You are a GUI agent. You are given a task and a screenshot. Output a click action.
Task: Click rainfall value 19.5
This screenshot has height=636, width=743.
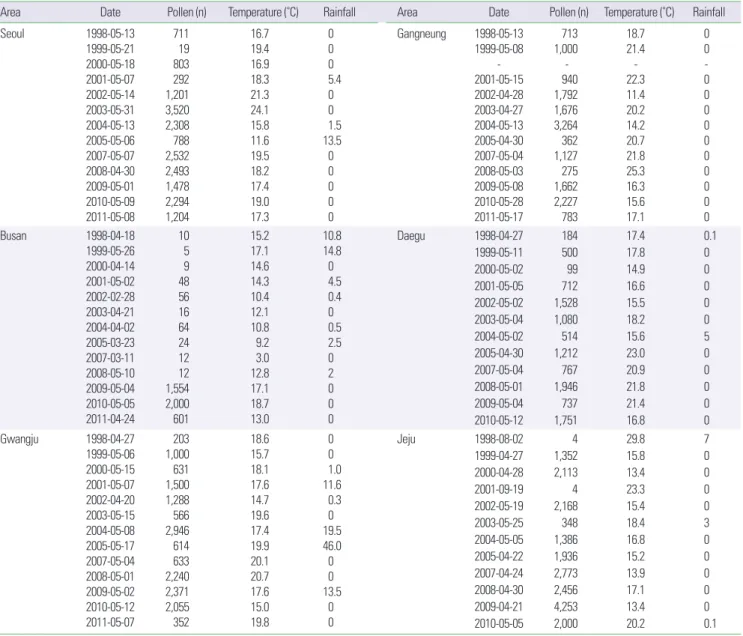(x=332, y=531)
